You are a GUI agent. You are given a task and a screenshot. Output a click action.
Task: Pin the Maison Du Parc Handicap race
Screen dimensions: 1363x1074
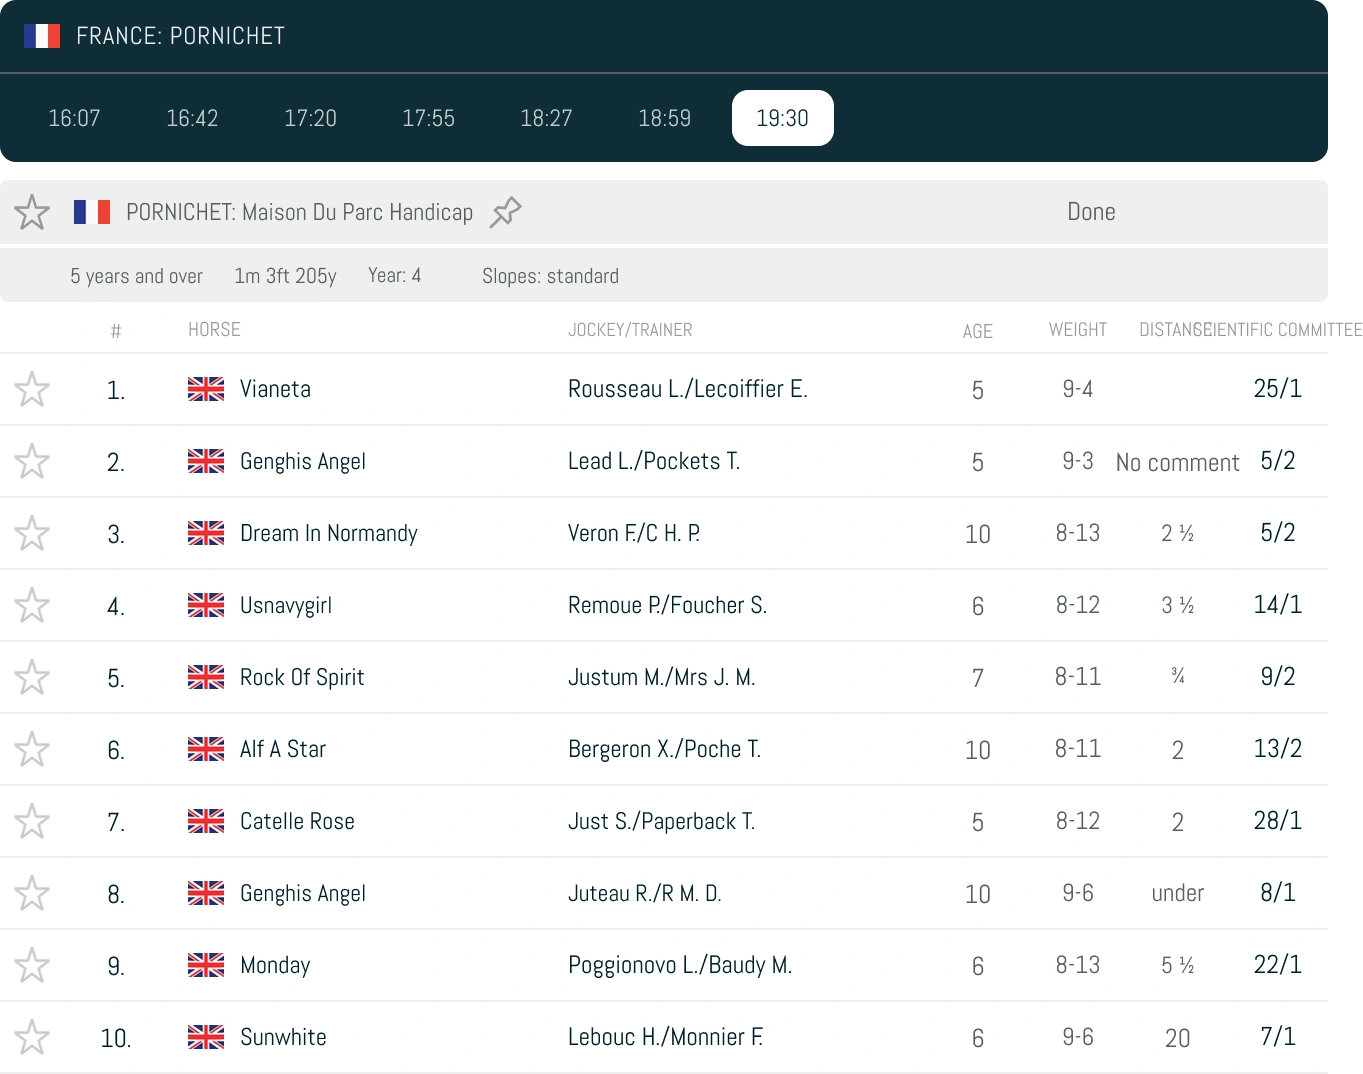(x=506, y=212)
